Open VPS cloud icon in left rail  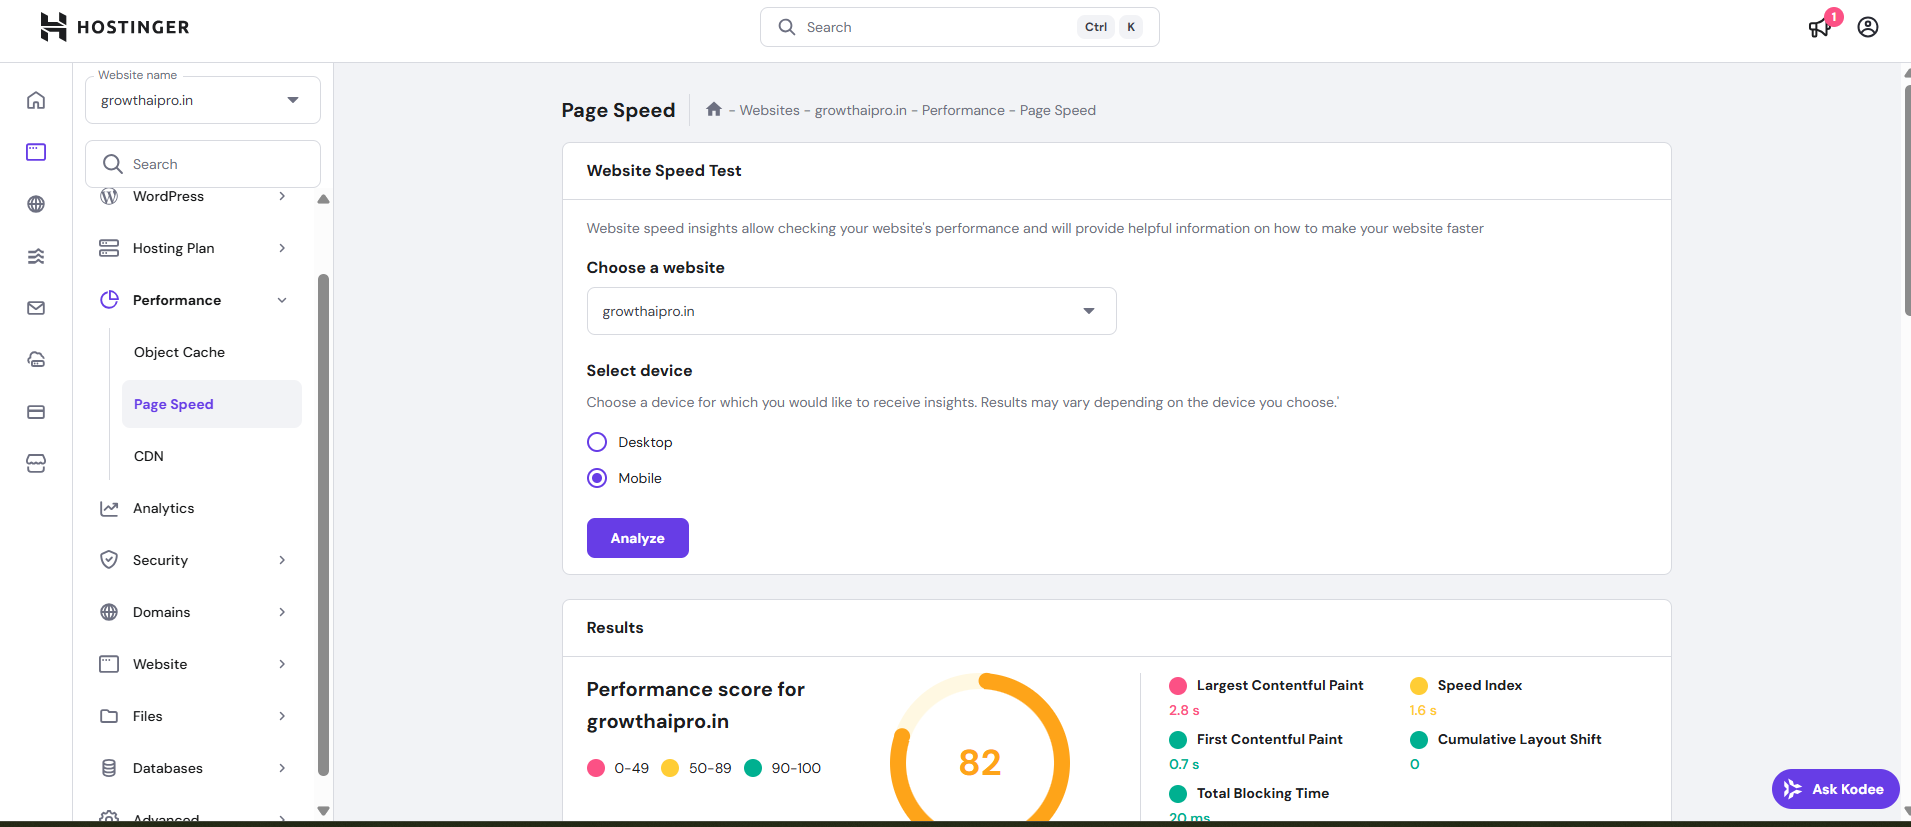(x=36, y=360)
